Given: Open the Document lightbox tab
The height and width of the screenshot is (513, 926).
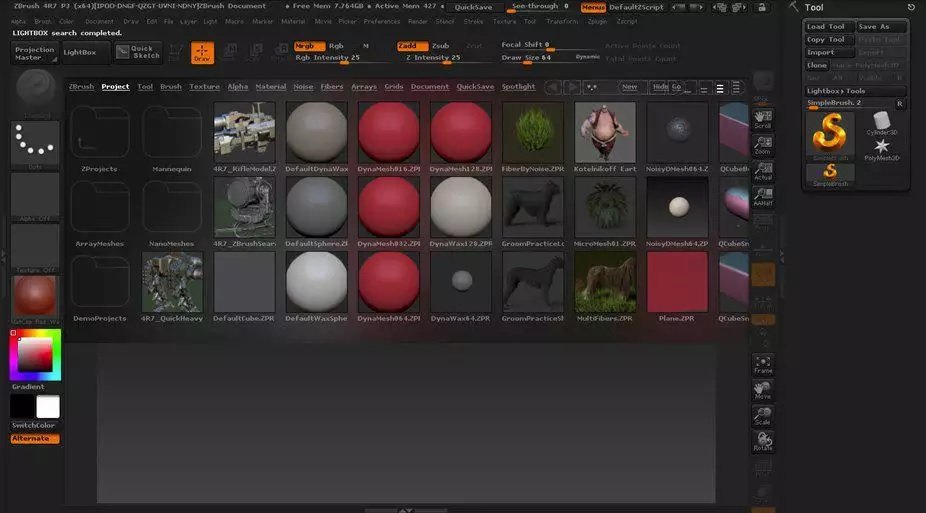Looking at the screenshot, I should [429, 87].
